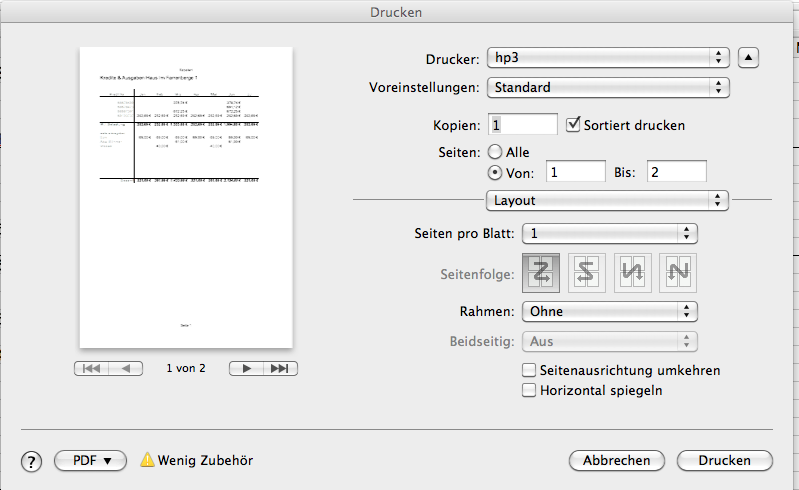Enable Horizontal spiegeln checkbox

click(x=529, y=390)
